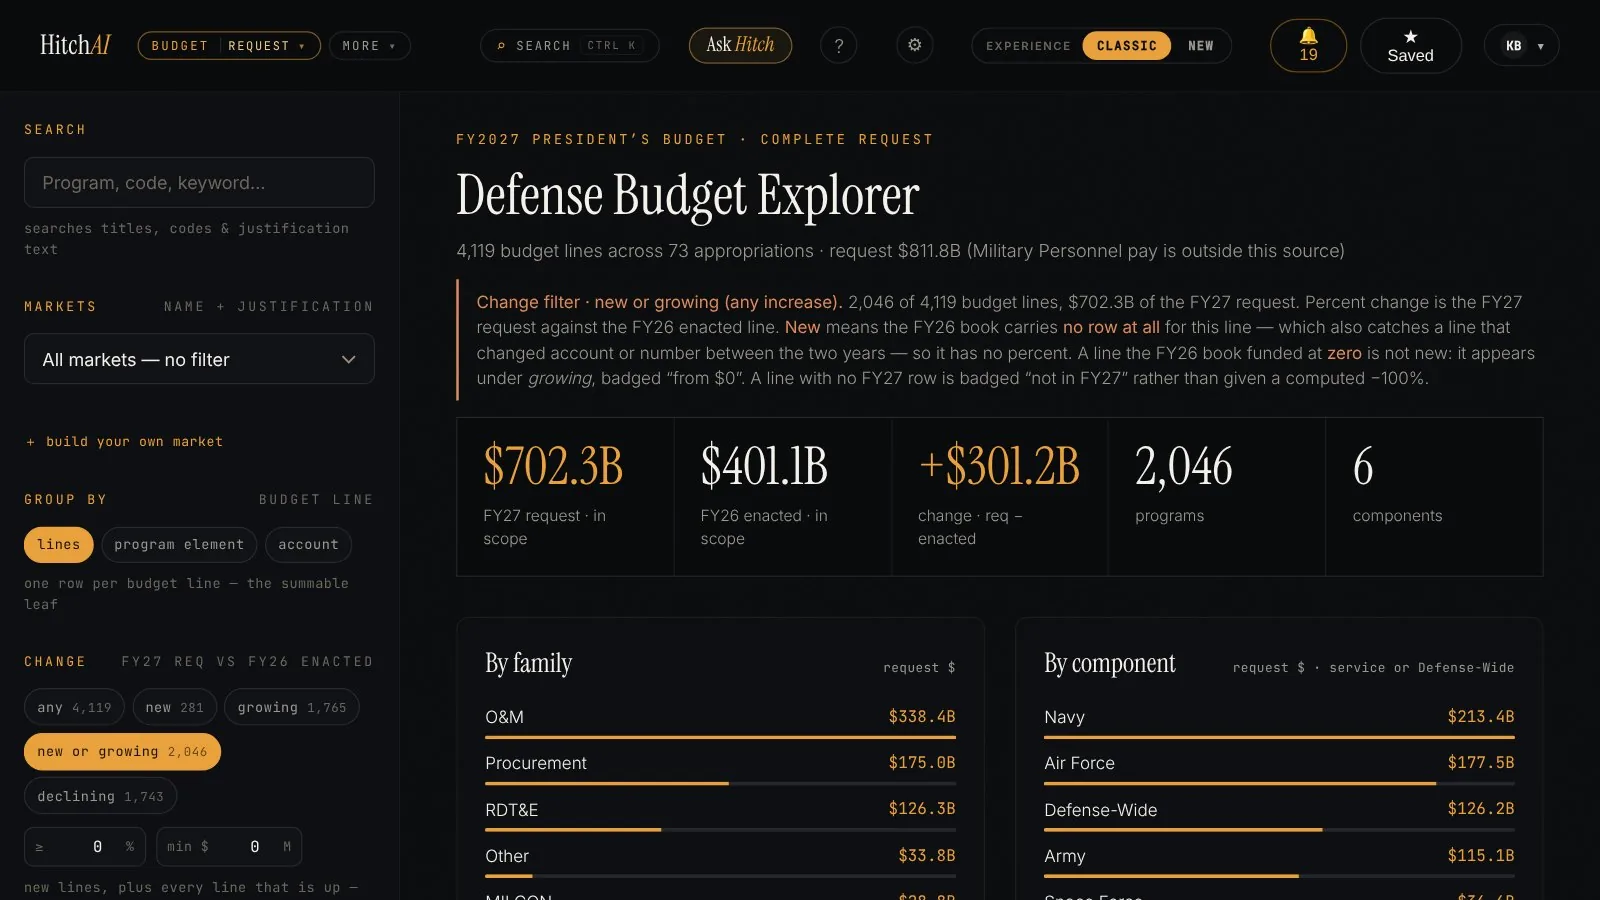Click the minimum percent change field
This screenshot has height=900, width=1600.
click(85, 847)
